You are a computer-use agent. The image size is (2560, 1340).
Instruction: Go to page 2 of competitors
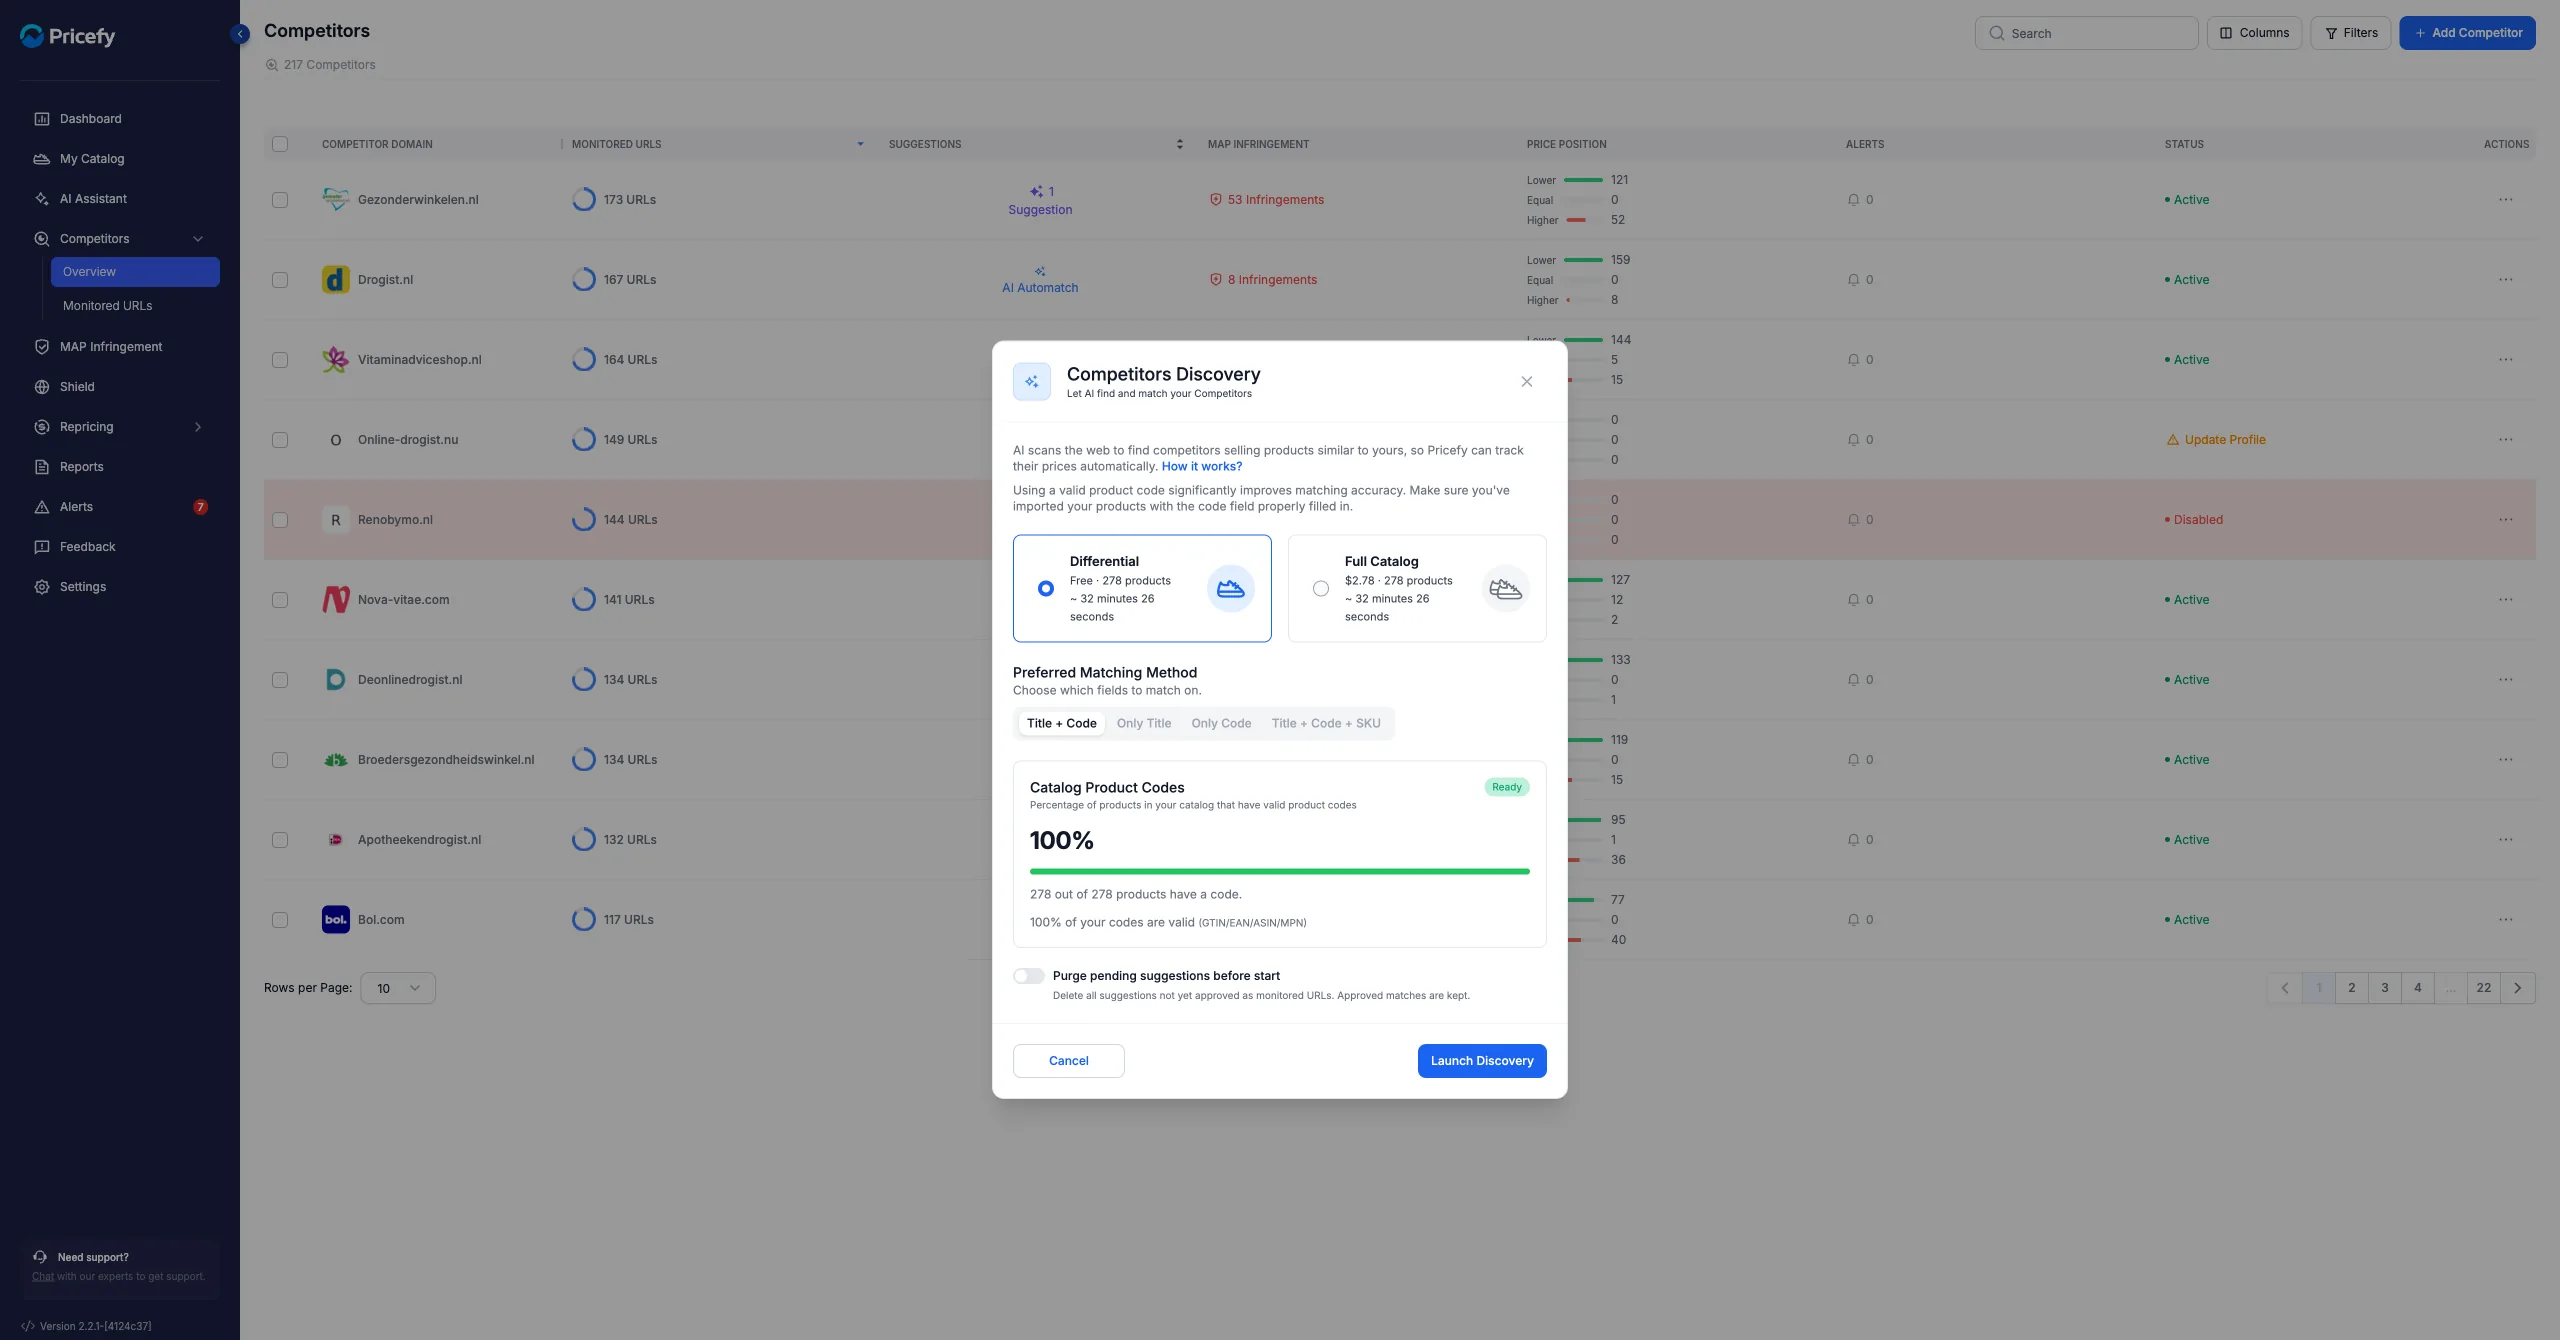2351,988
